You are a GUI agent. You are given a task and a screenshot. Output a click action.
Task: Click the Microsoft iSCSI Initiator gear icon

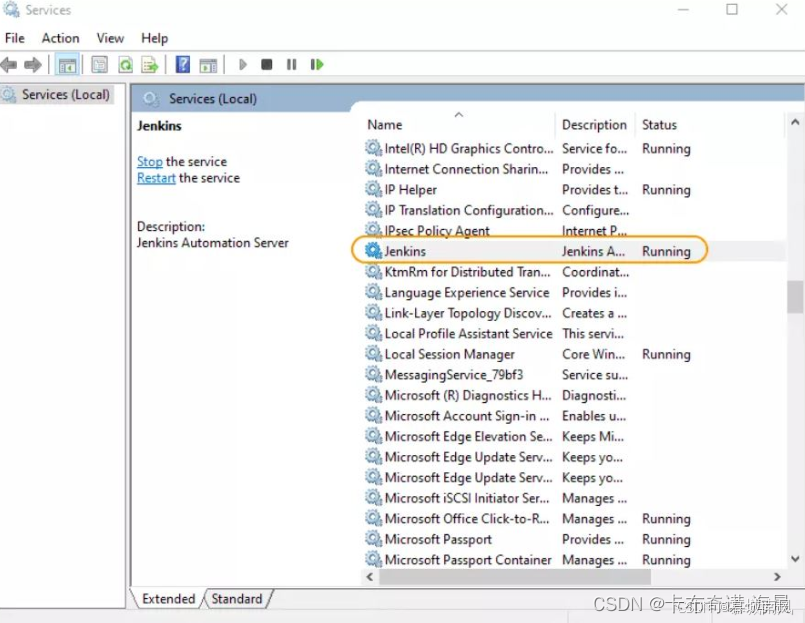coord(373,497)
